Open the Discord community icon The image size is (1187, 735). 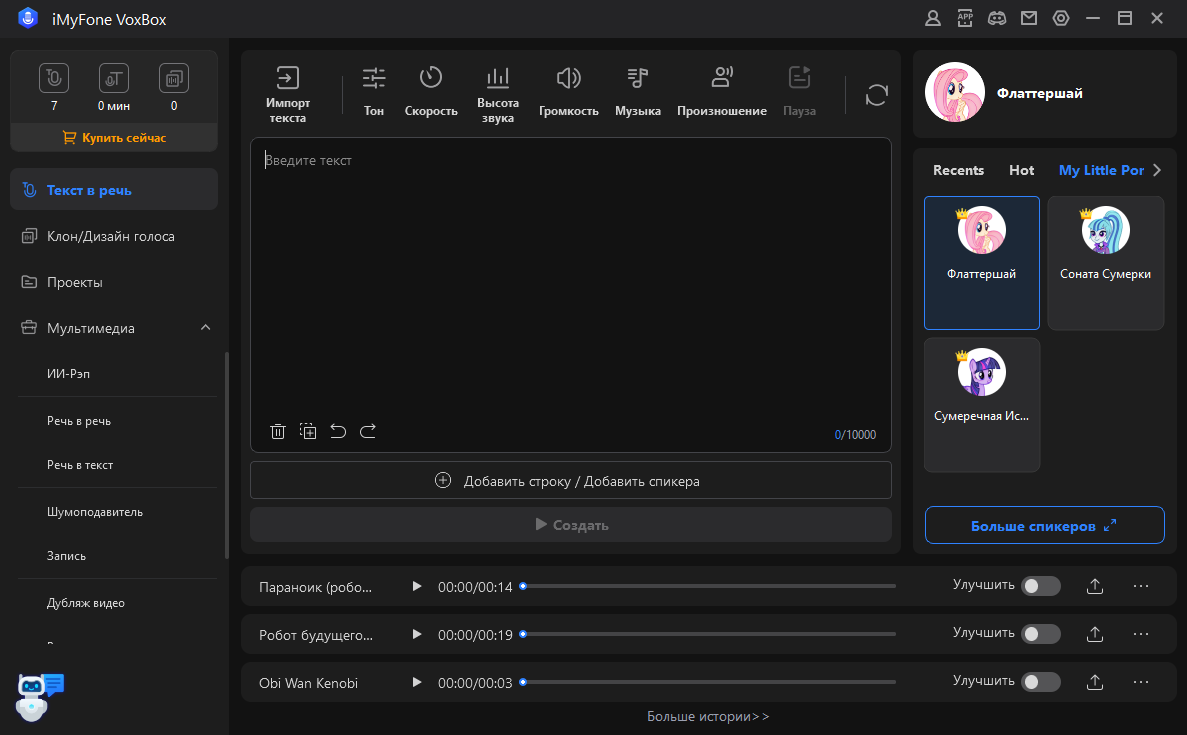pos(997,19)
